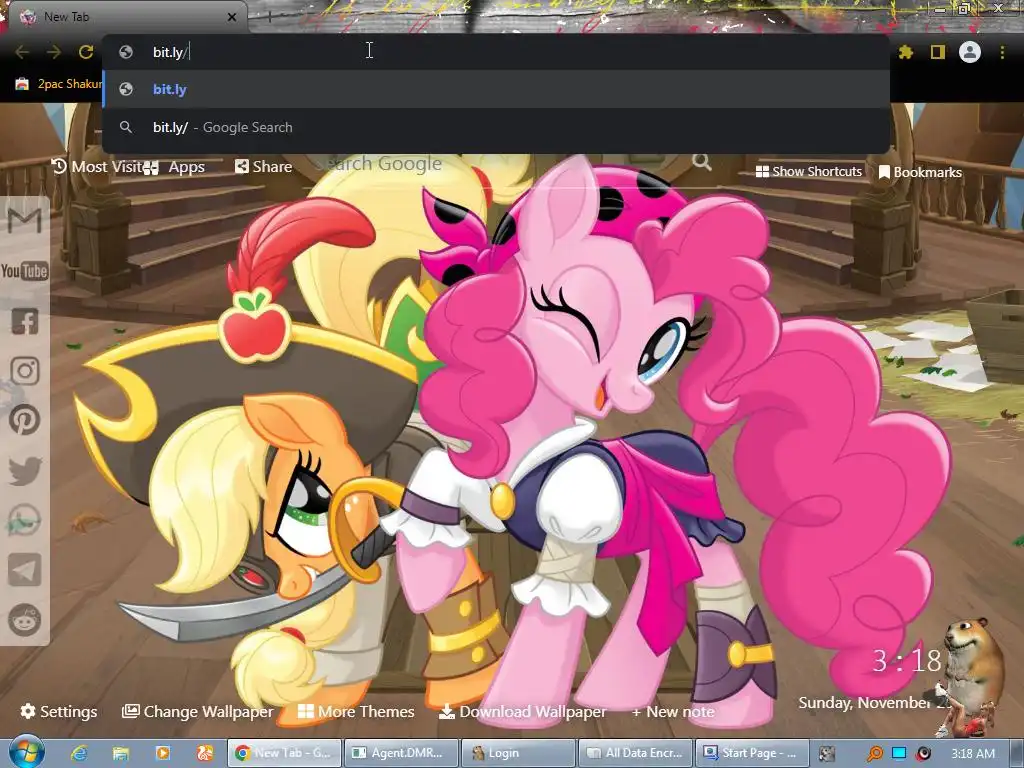Switch to the 'New Tab - G...' taskbar window
1024x768 pixels.
(x=284, y=753)
